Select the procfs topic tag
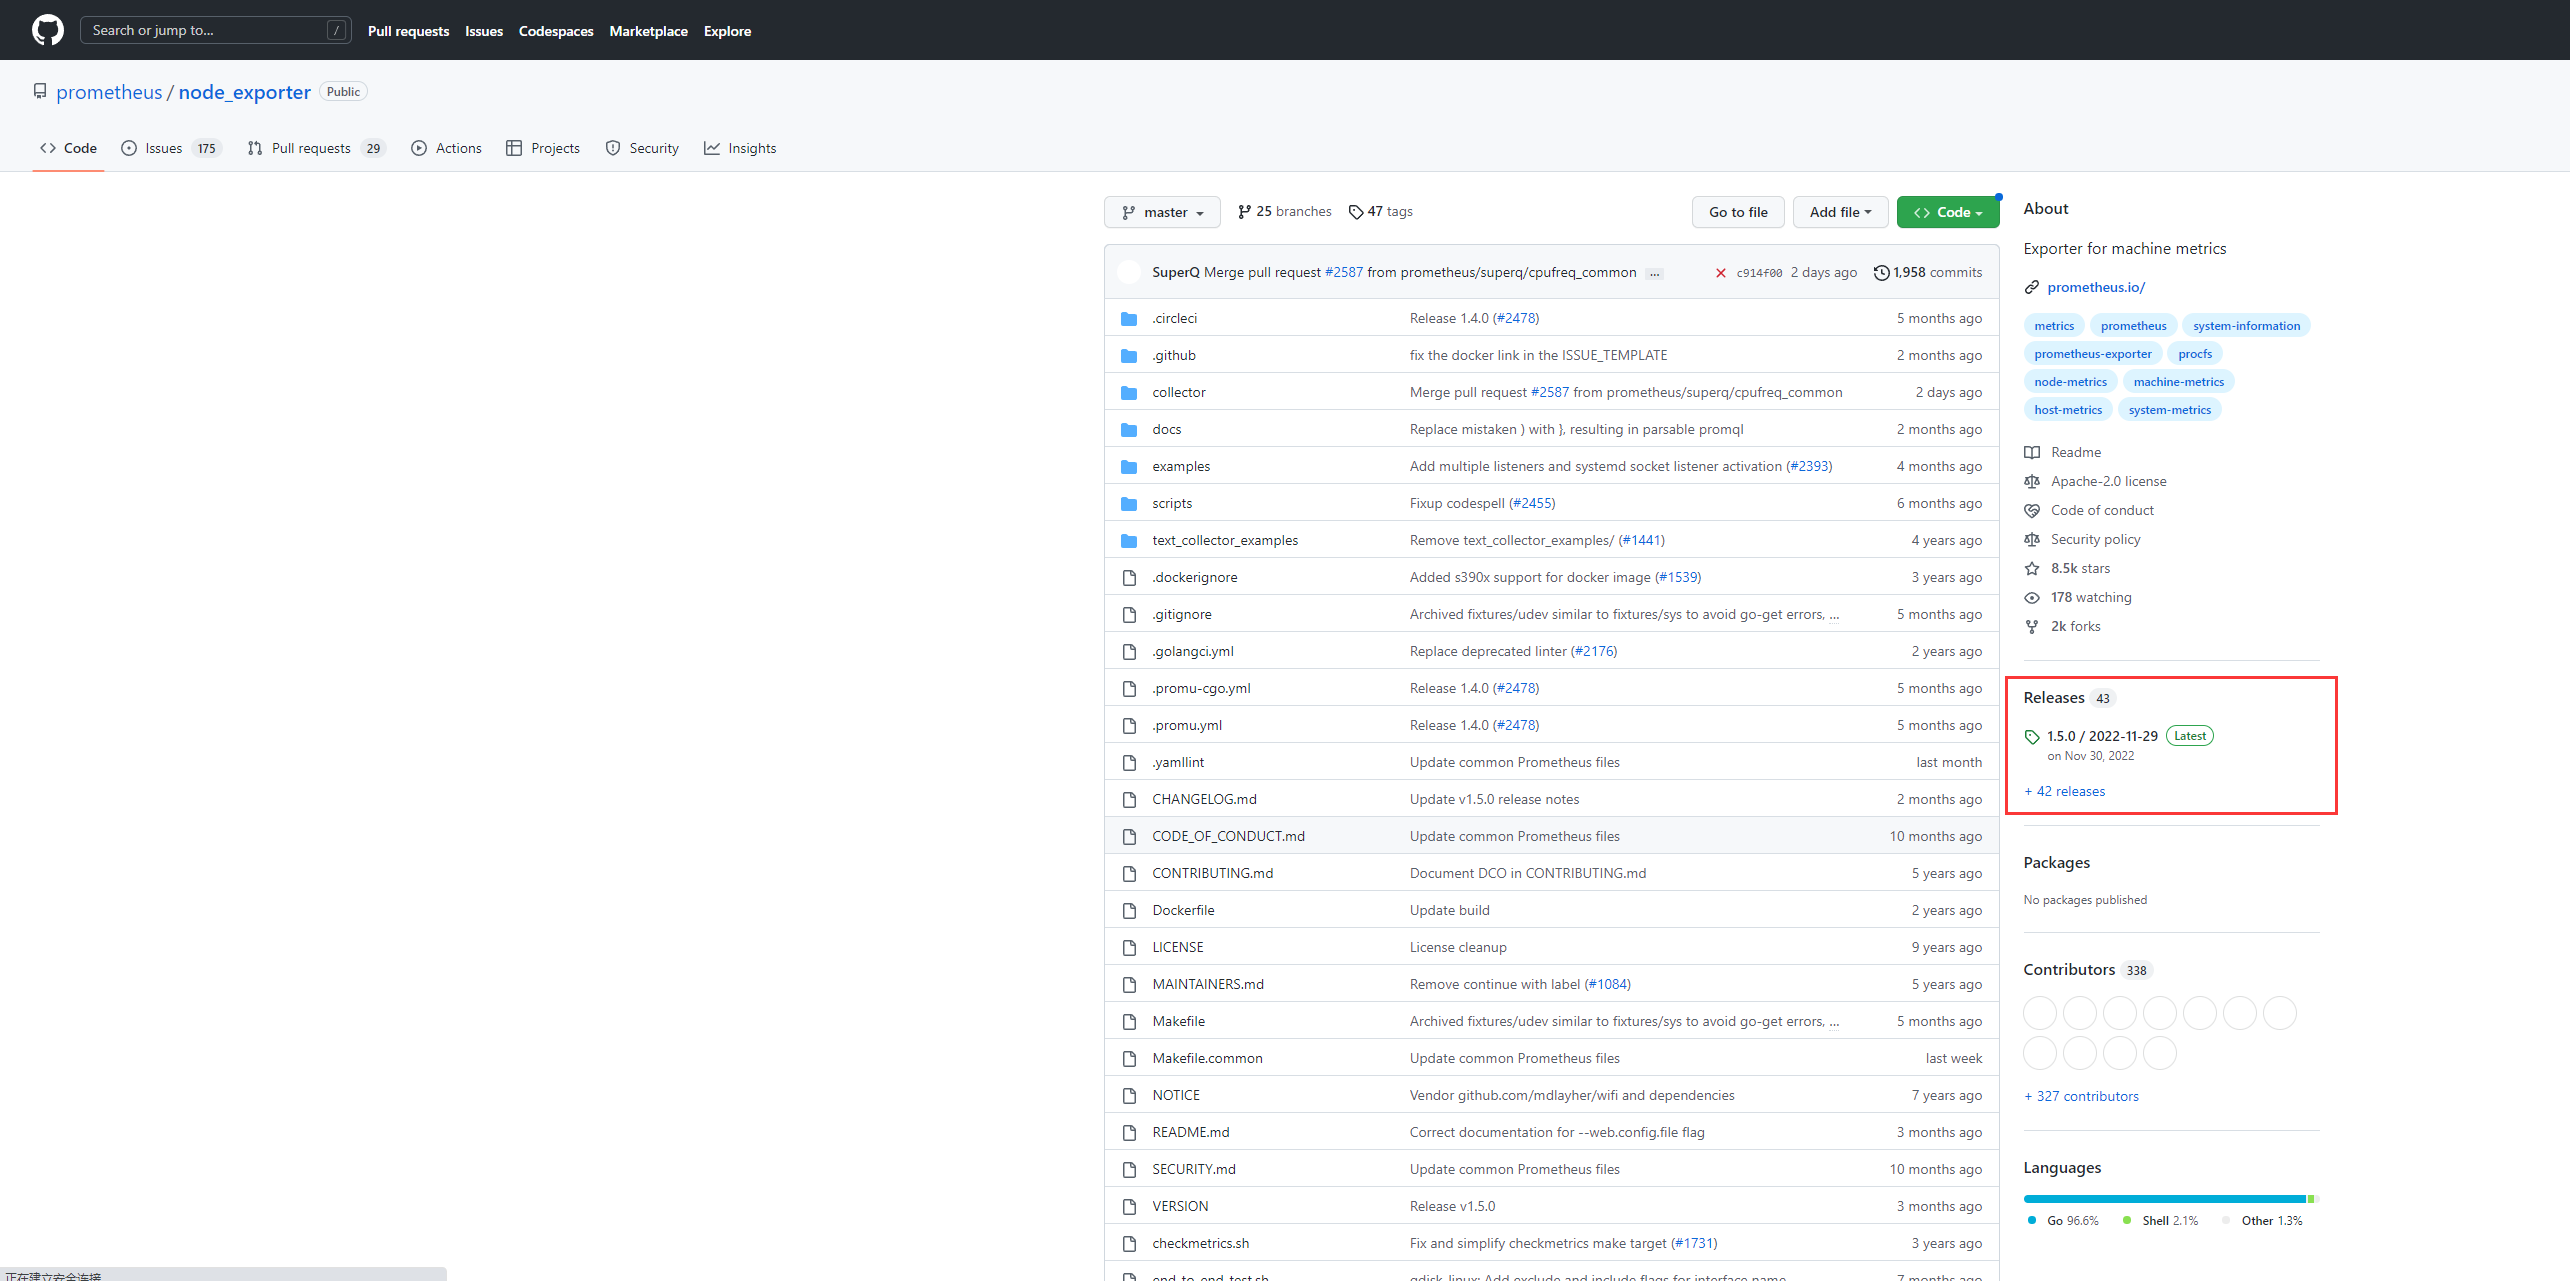 click(x=2195, y=354)
